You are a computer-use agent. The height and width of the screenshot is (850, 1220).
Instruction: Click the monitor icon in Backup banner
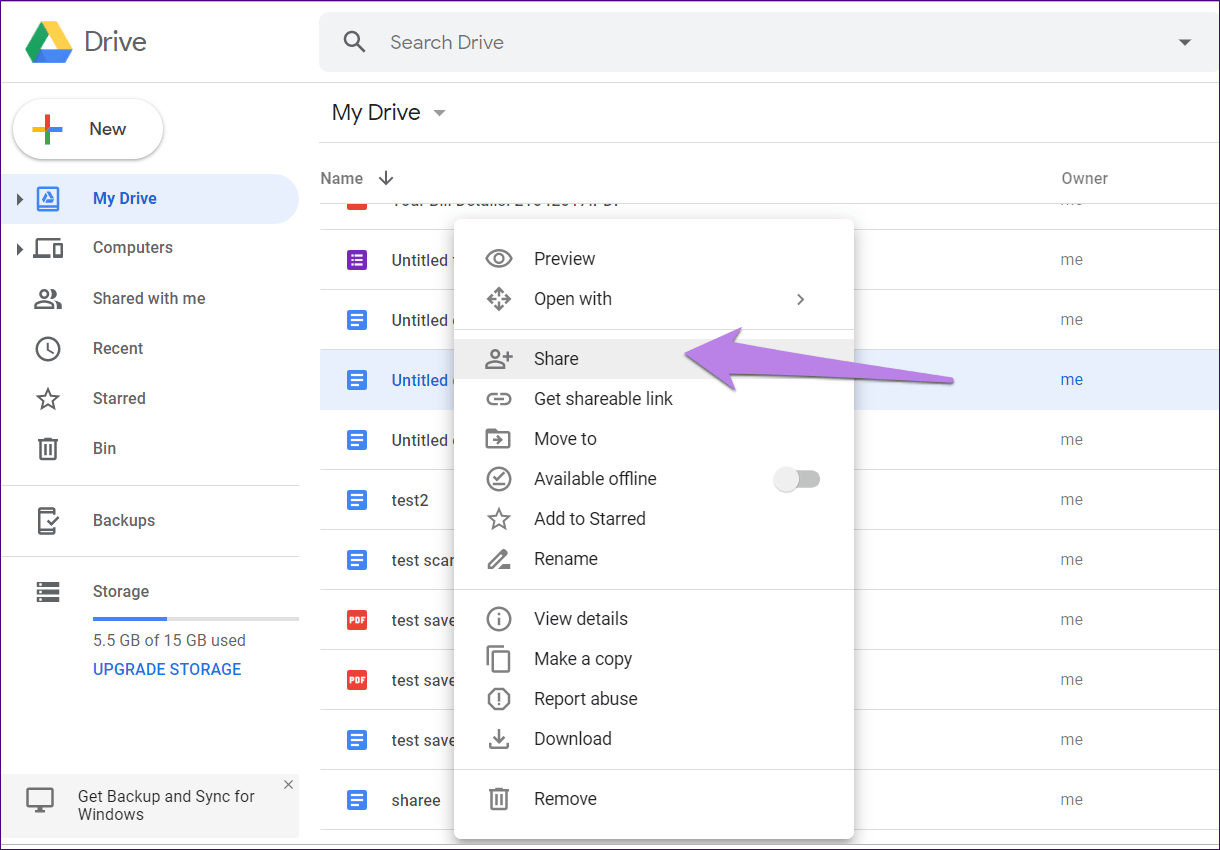tap(40, 800)
